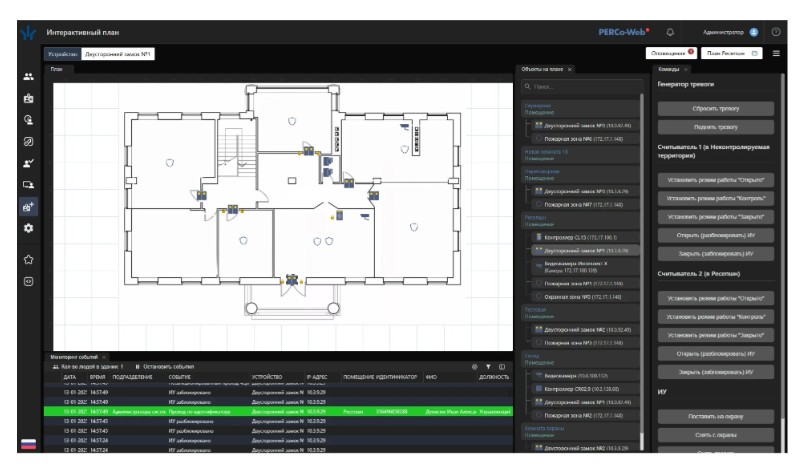The image size is (806, 469).
Task: Click the Поставить на охрану button
Action: [716, 416]
